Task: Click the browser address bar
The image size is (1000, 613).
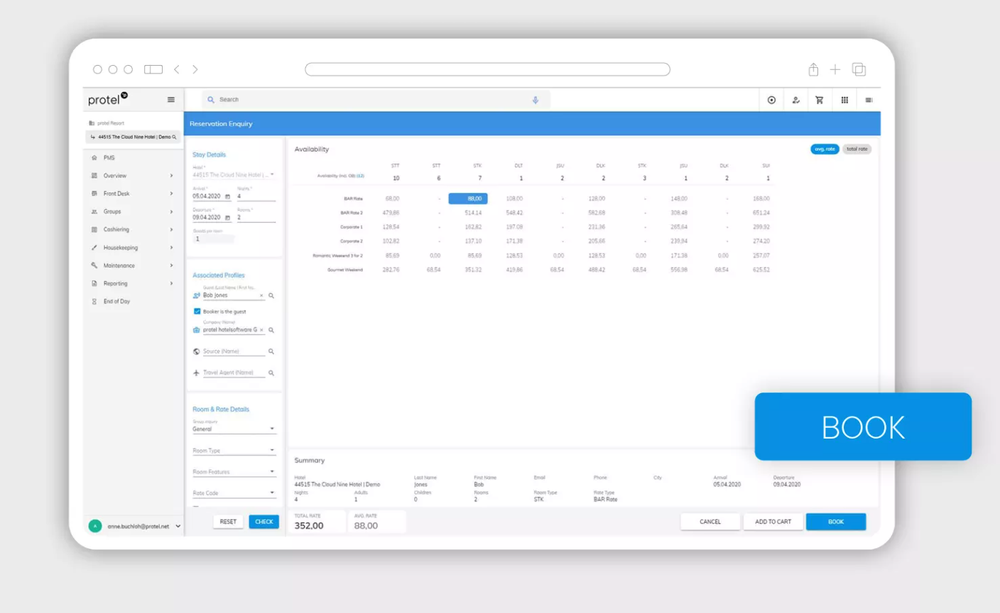Action: (x=487, y=69)
